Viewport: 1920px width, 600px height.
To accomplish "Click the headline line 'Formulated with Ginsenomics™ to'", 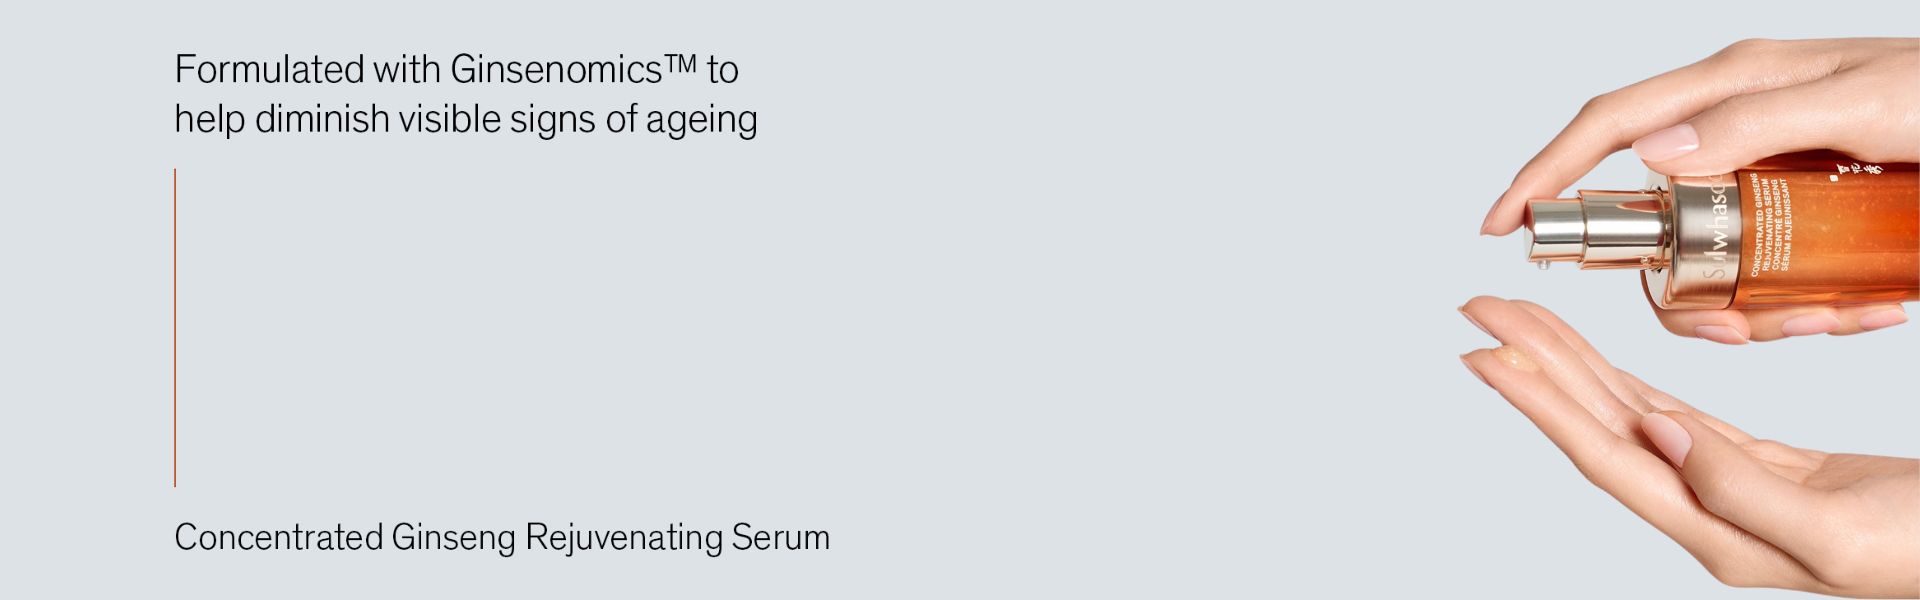I will click(x=457, y=69).
